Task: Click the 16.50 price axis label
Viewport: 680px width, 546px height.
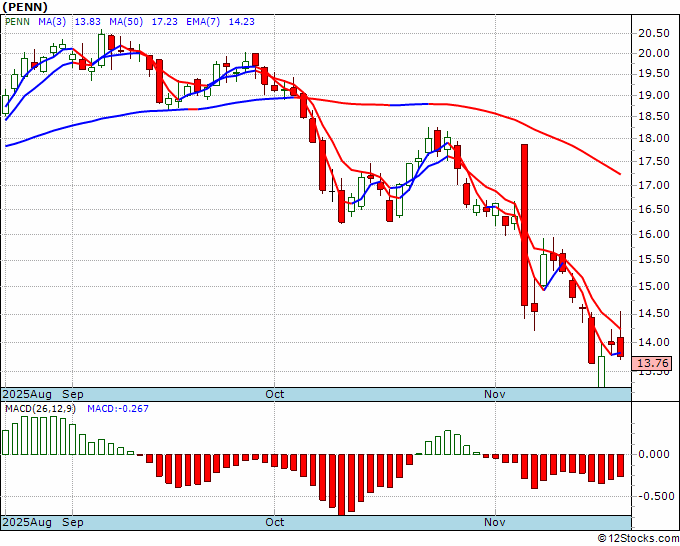Action: [x=654, y=209]
